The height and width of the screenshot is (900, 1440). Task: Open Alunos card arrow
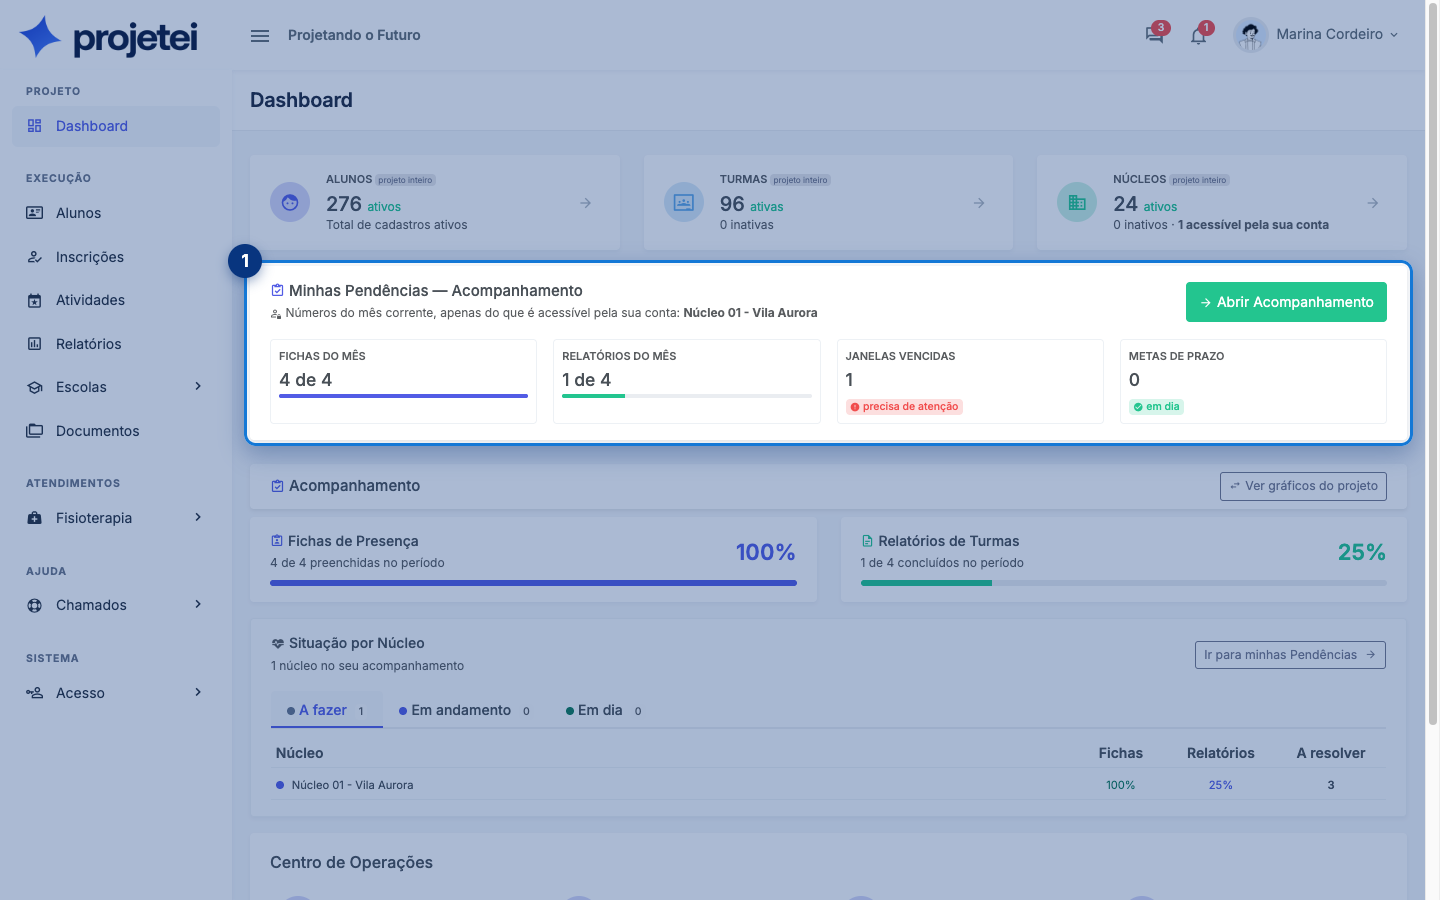point(586,203)
